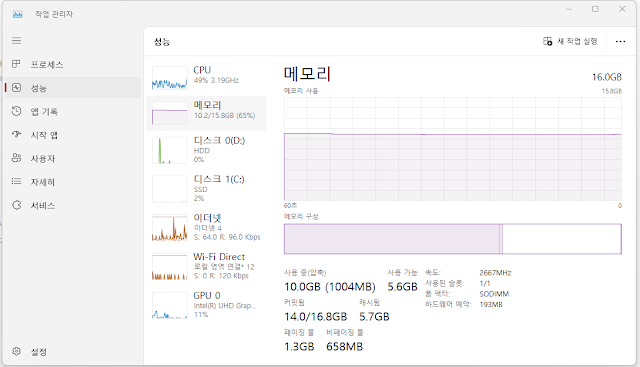This screenshot has width=640, height=367.
Task: Click the 프로세스 (Processes) sidebar icon
Action: (16, 64)
